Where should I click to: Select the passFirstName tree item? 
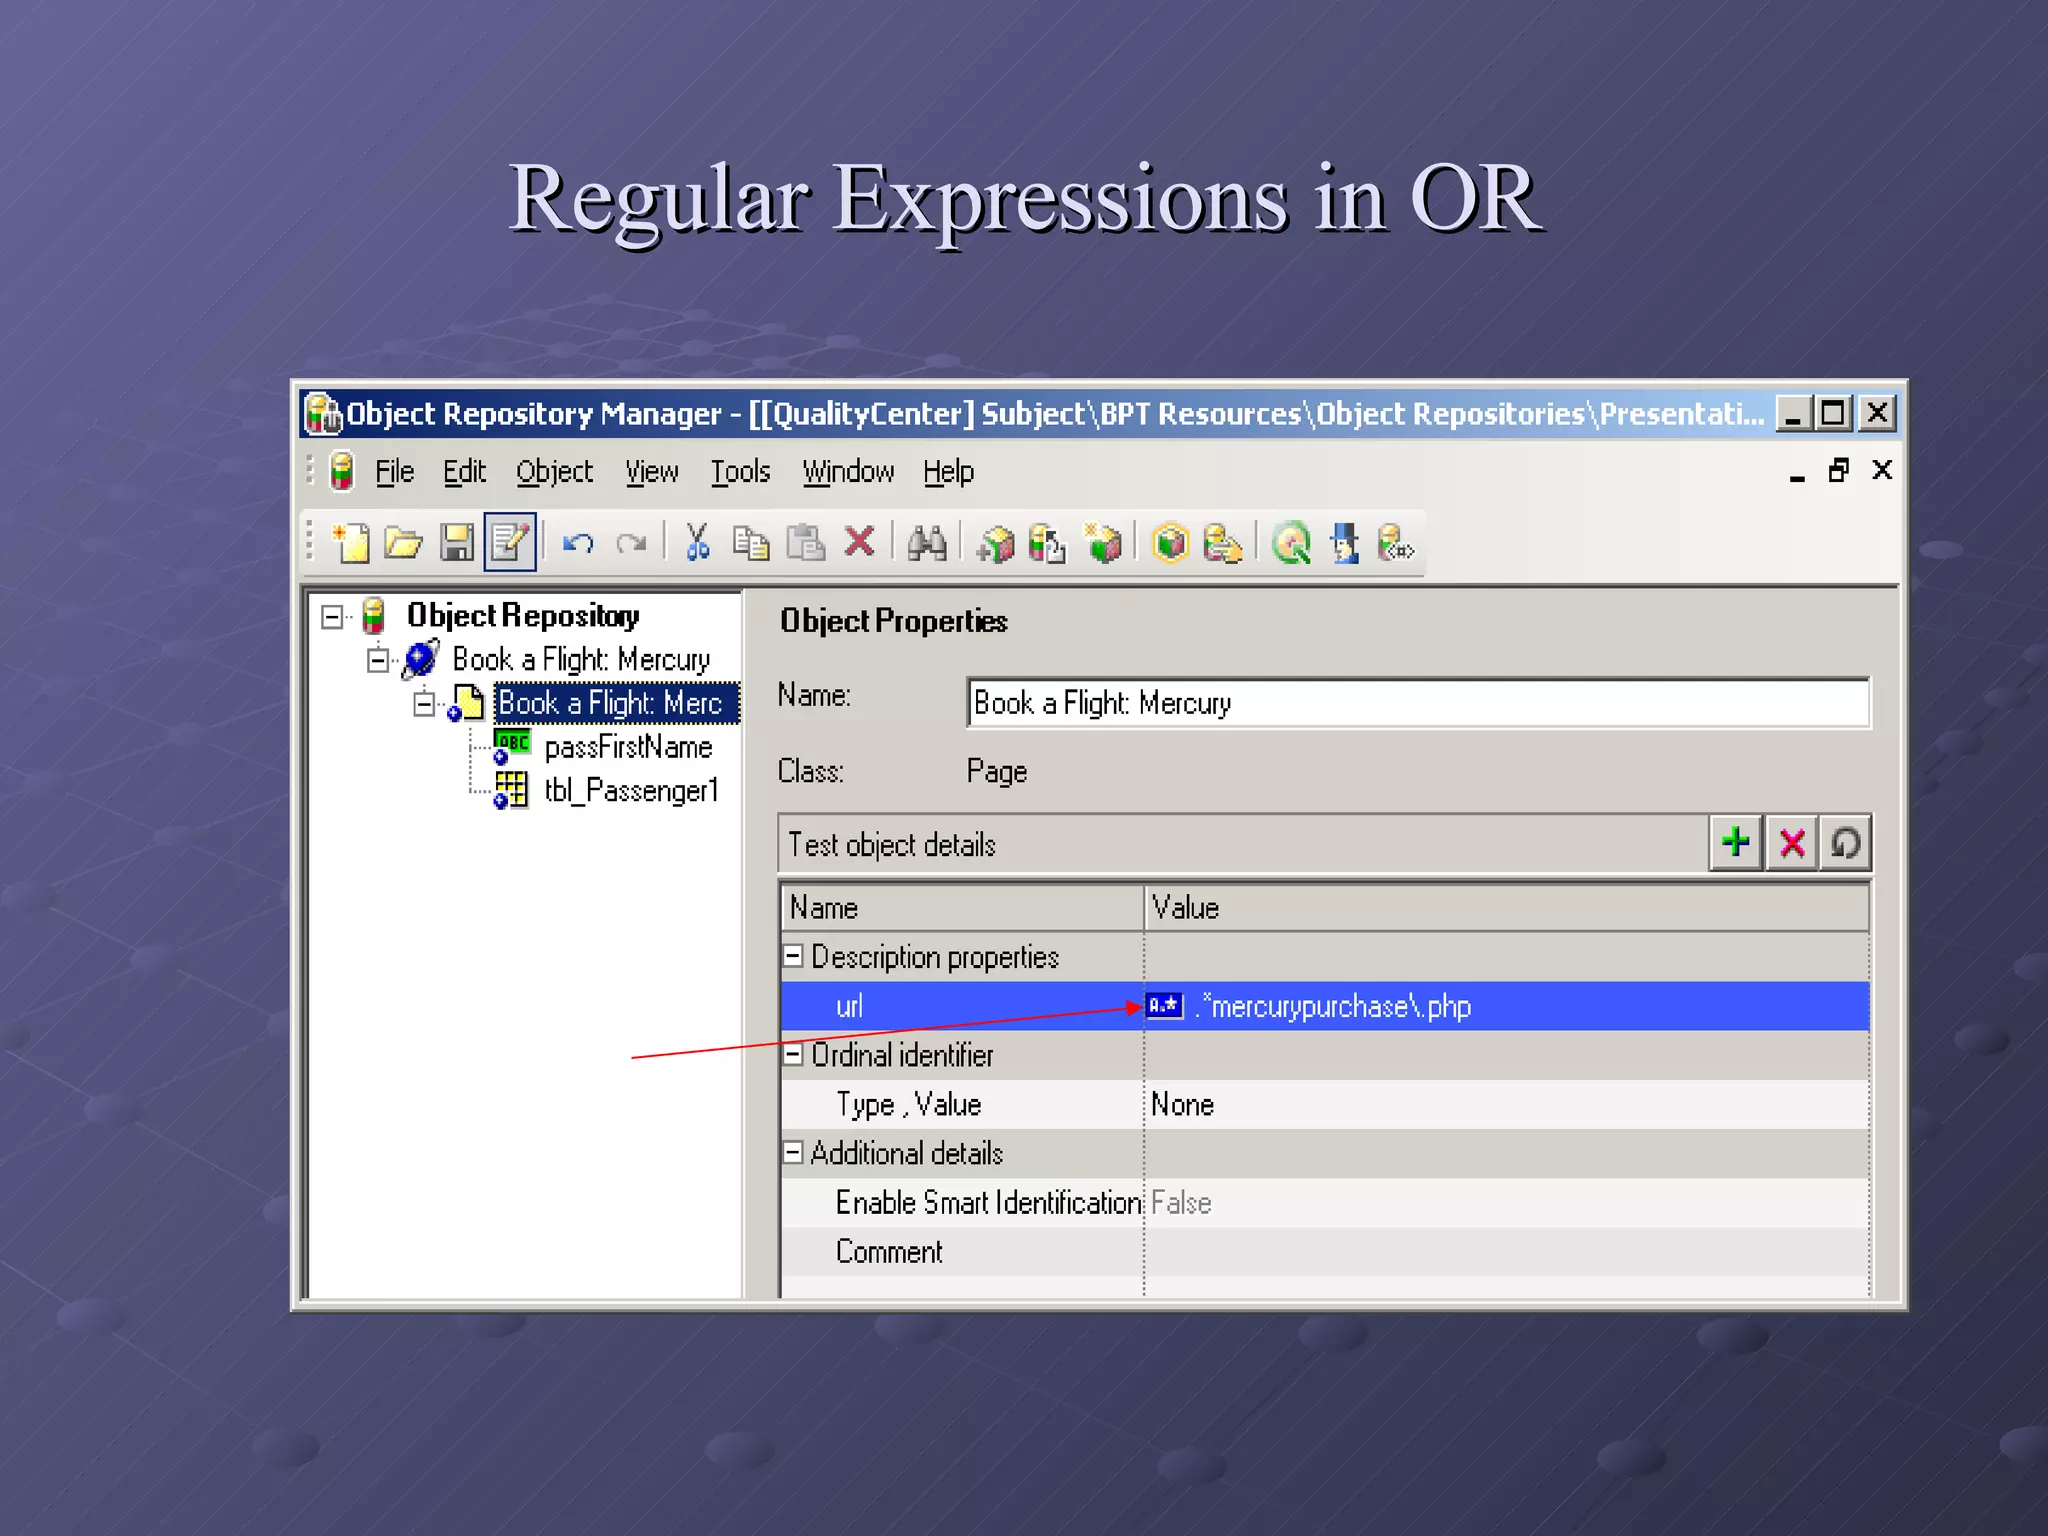pos(628,747)
